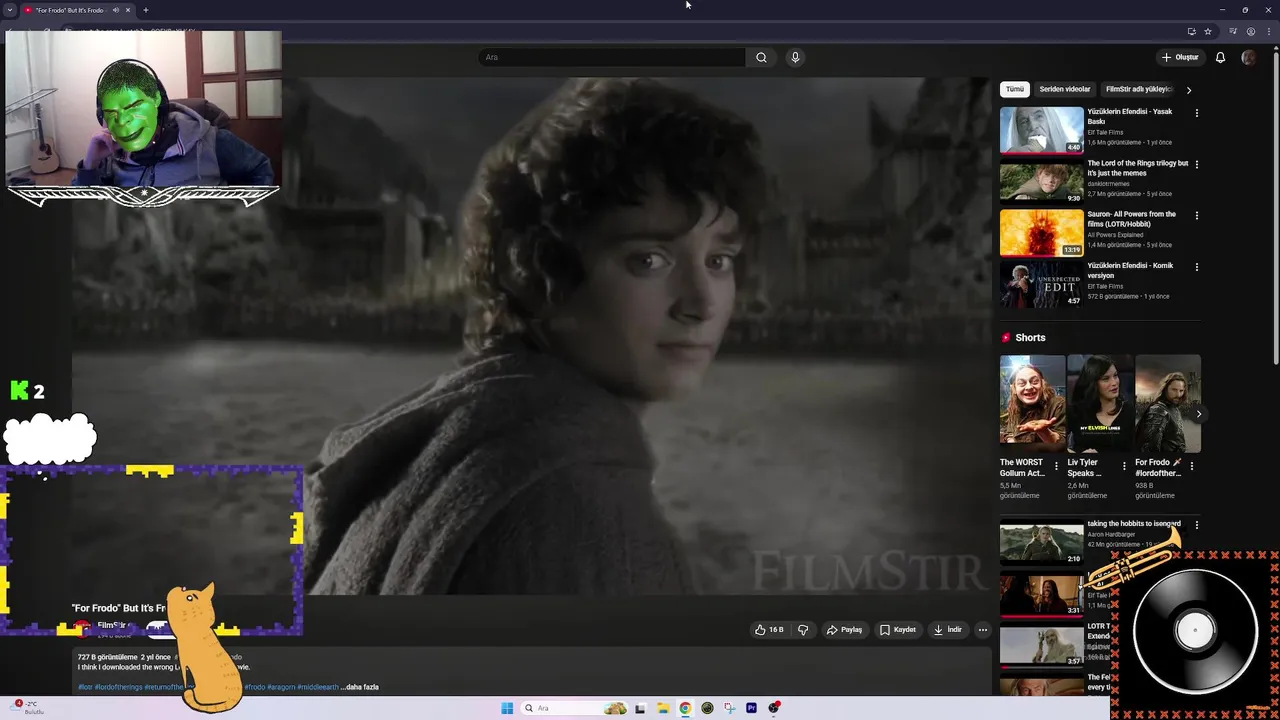Open the Chrome media control icon
Viewport: 1280px width, 720px height.
(x=1233, y=31)
